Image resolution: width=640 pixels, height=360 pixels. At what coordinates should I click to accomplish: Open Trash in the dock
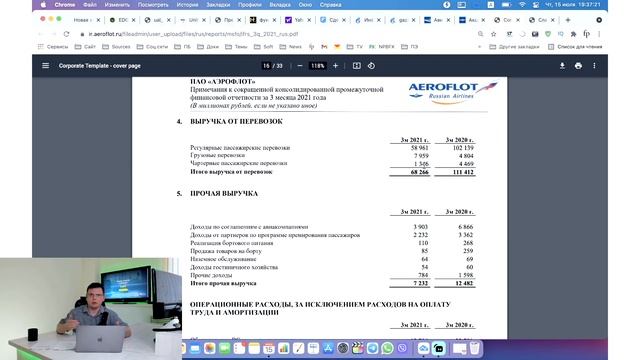point(474,348)
